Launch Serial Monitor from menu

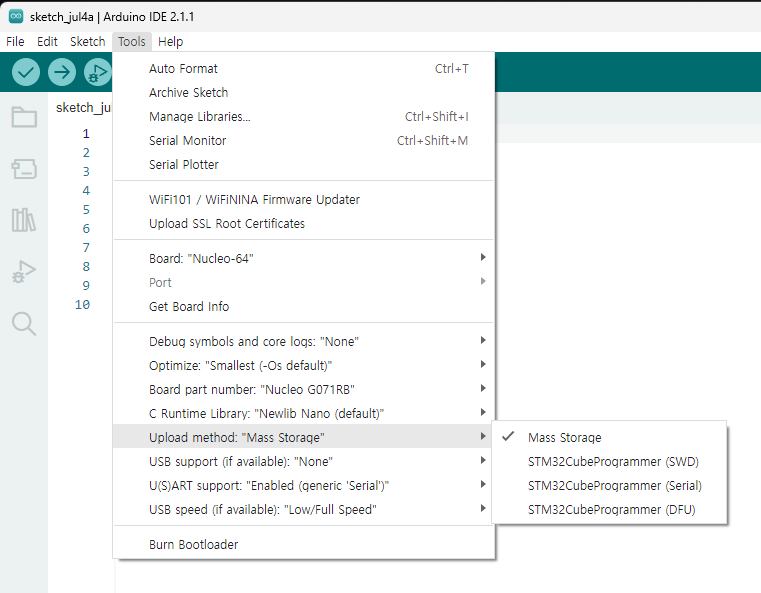tap(304, 140)
